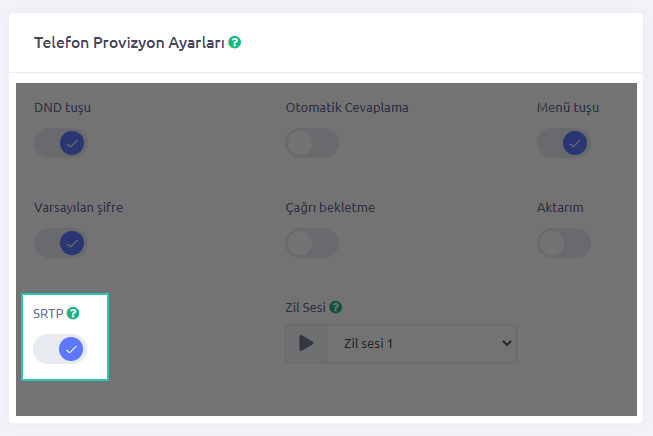Image resolution: width=653 pixels, height=436 pixels.
Task: Click the Zil Sesi label
Action: (x=305, y=307)
